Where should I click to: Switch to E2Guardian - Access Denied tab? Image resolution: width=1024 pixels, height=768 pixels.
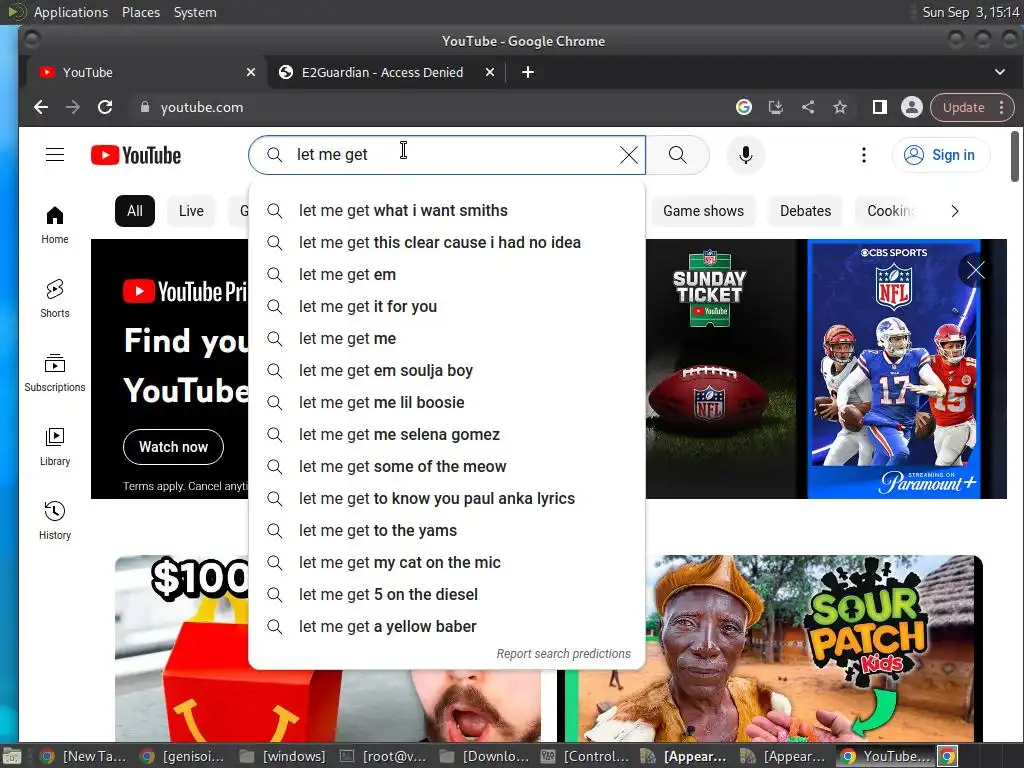point(385,72)
